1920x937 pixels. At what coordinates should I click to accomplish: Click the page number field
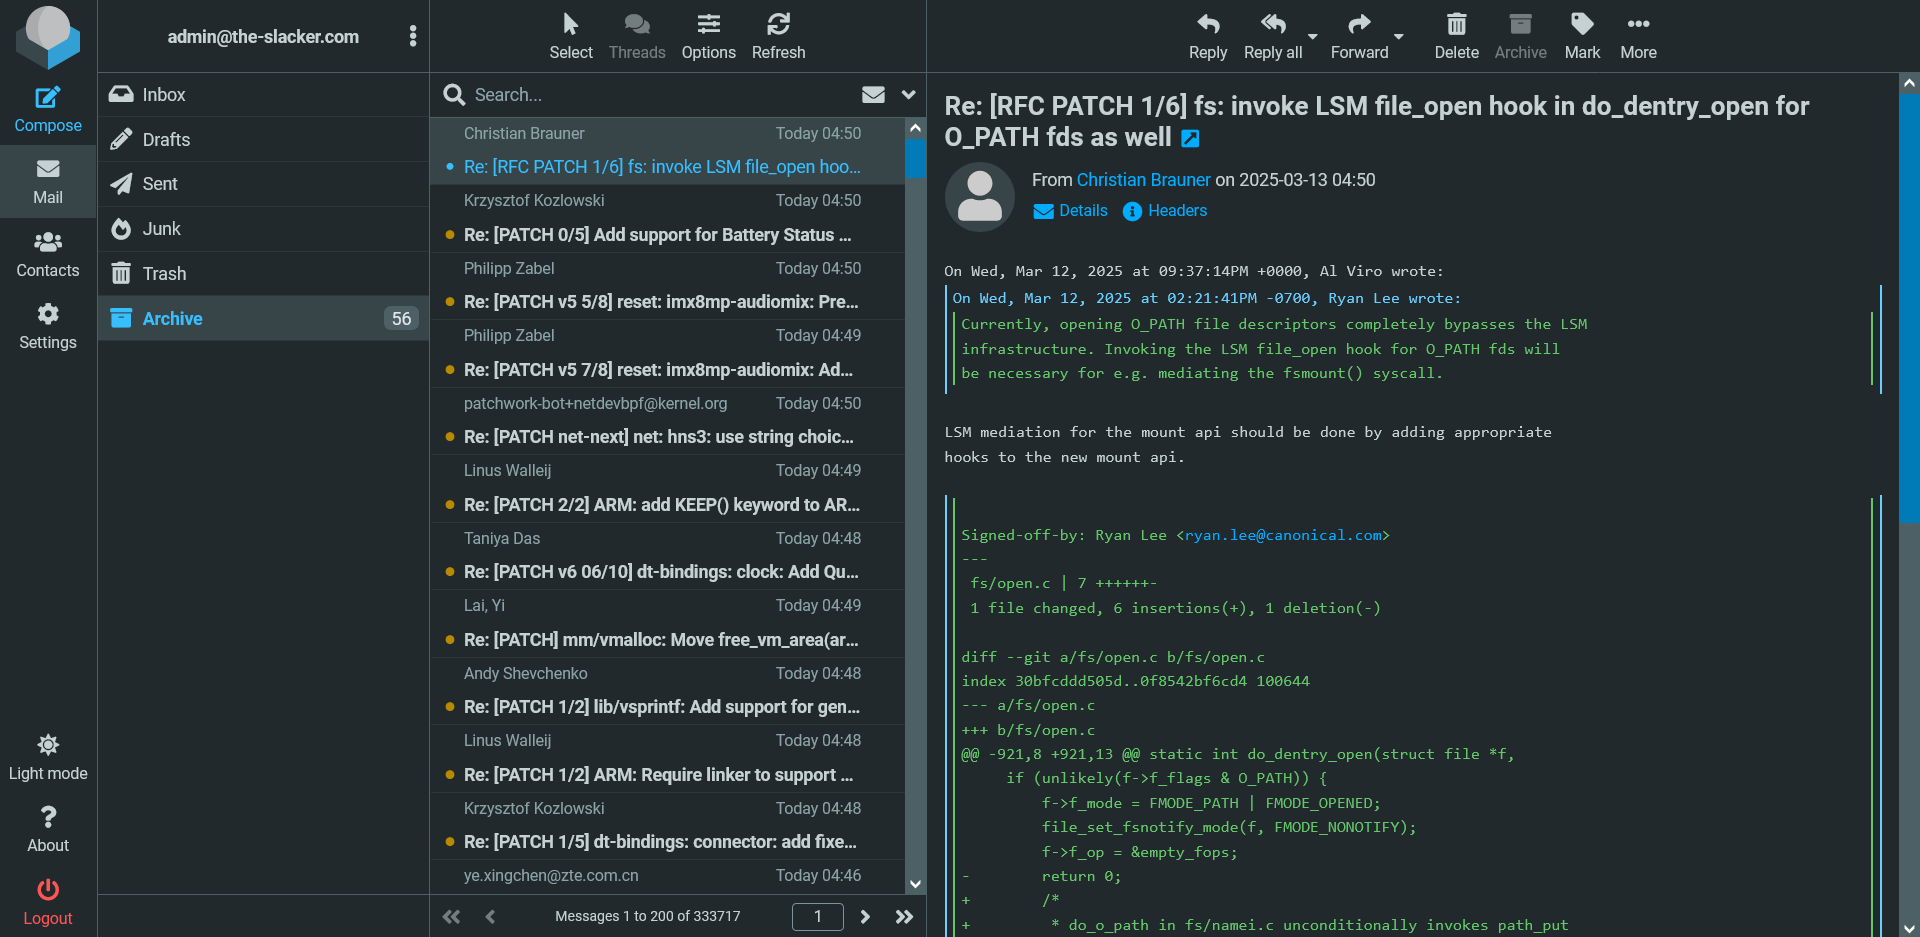pos(818,916)
